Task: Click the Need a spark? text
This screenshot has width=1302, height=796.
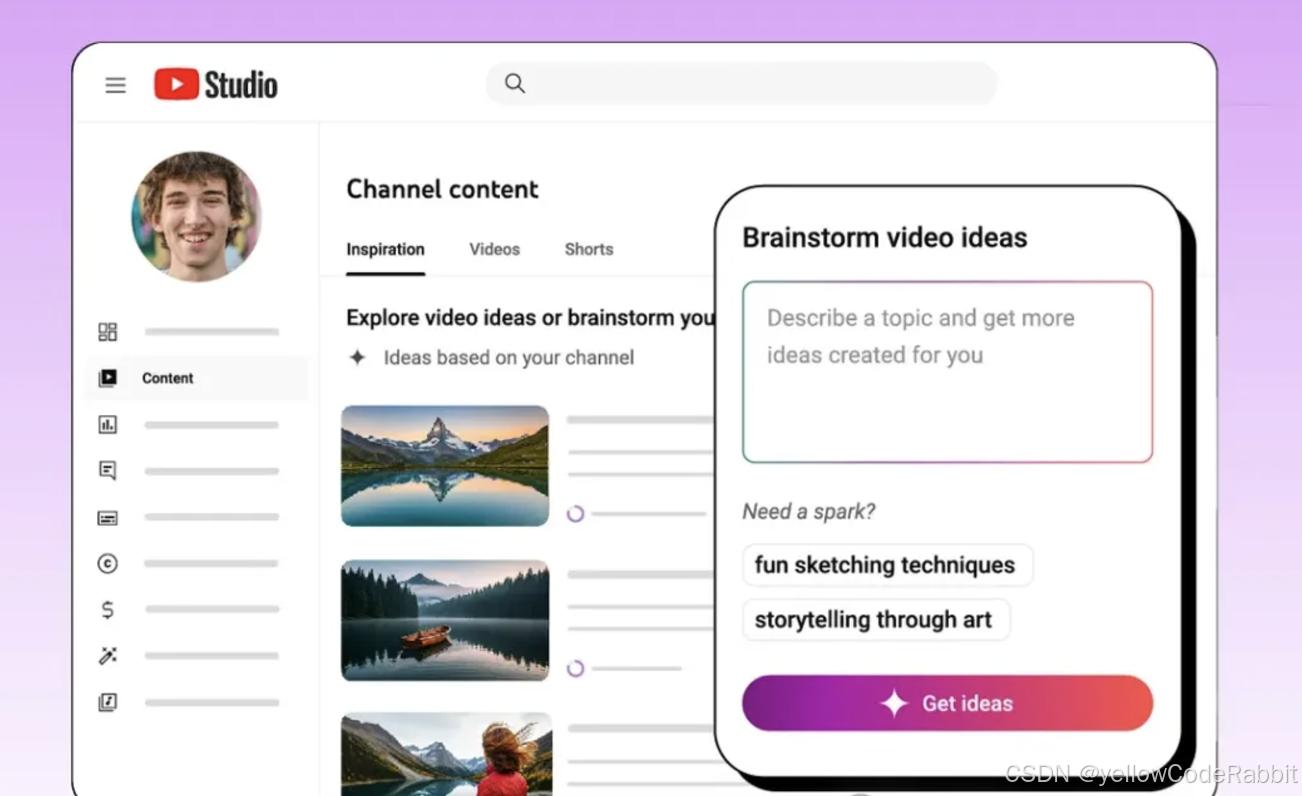Action: pos(808,511)
